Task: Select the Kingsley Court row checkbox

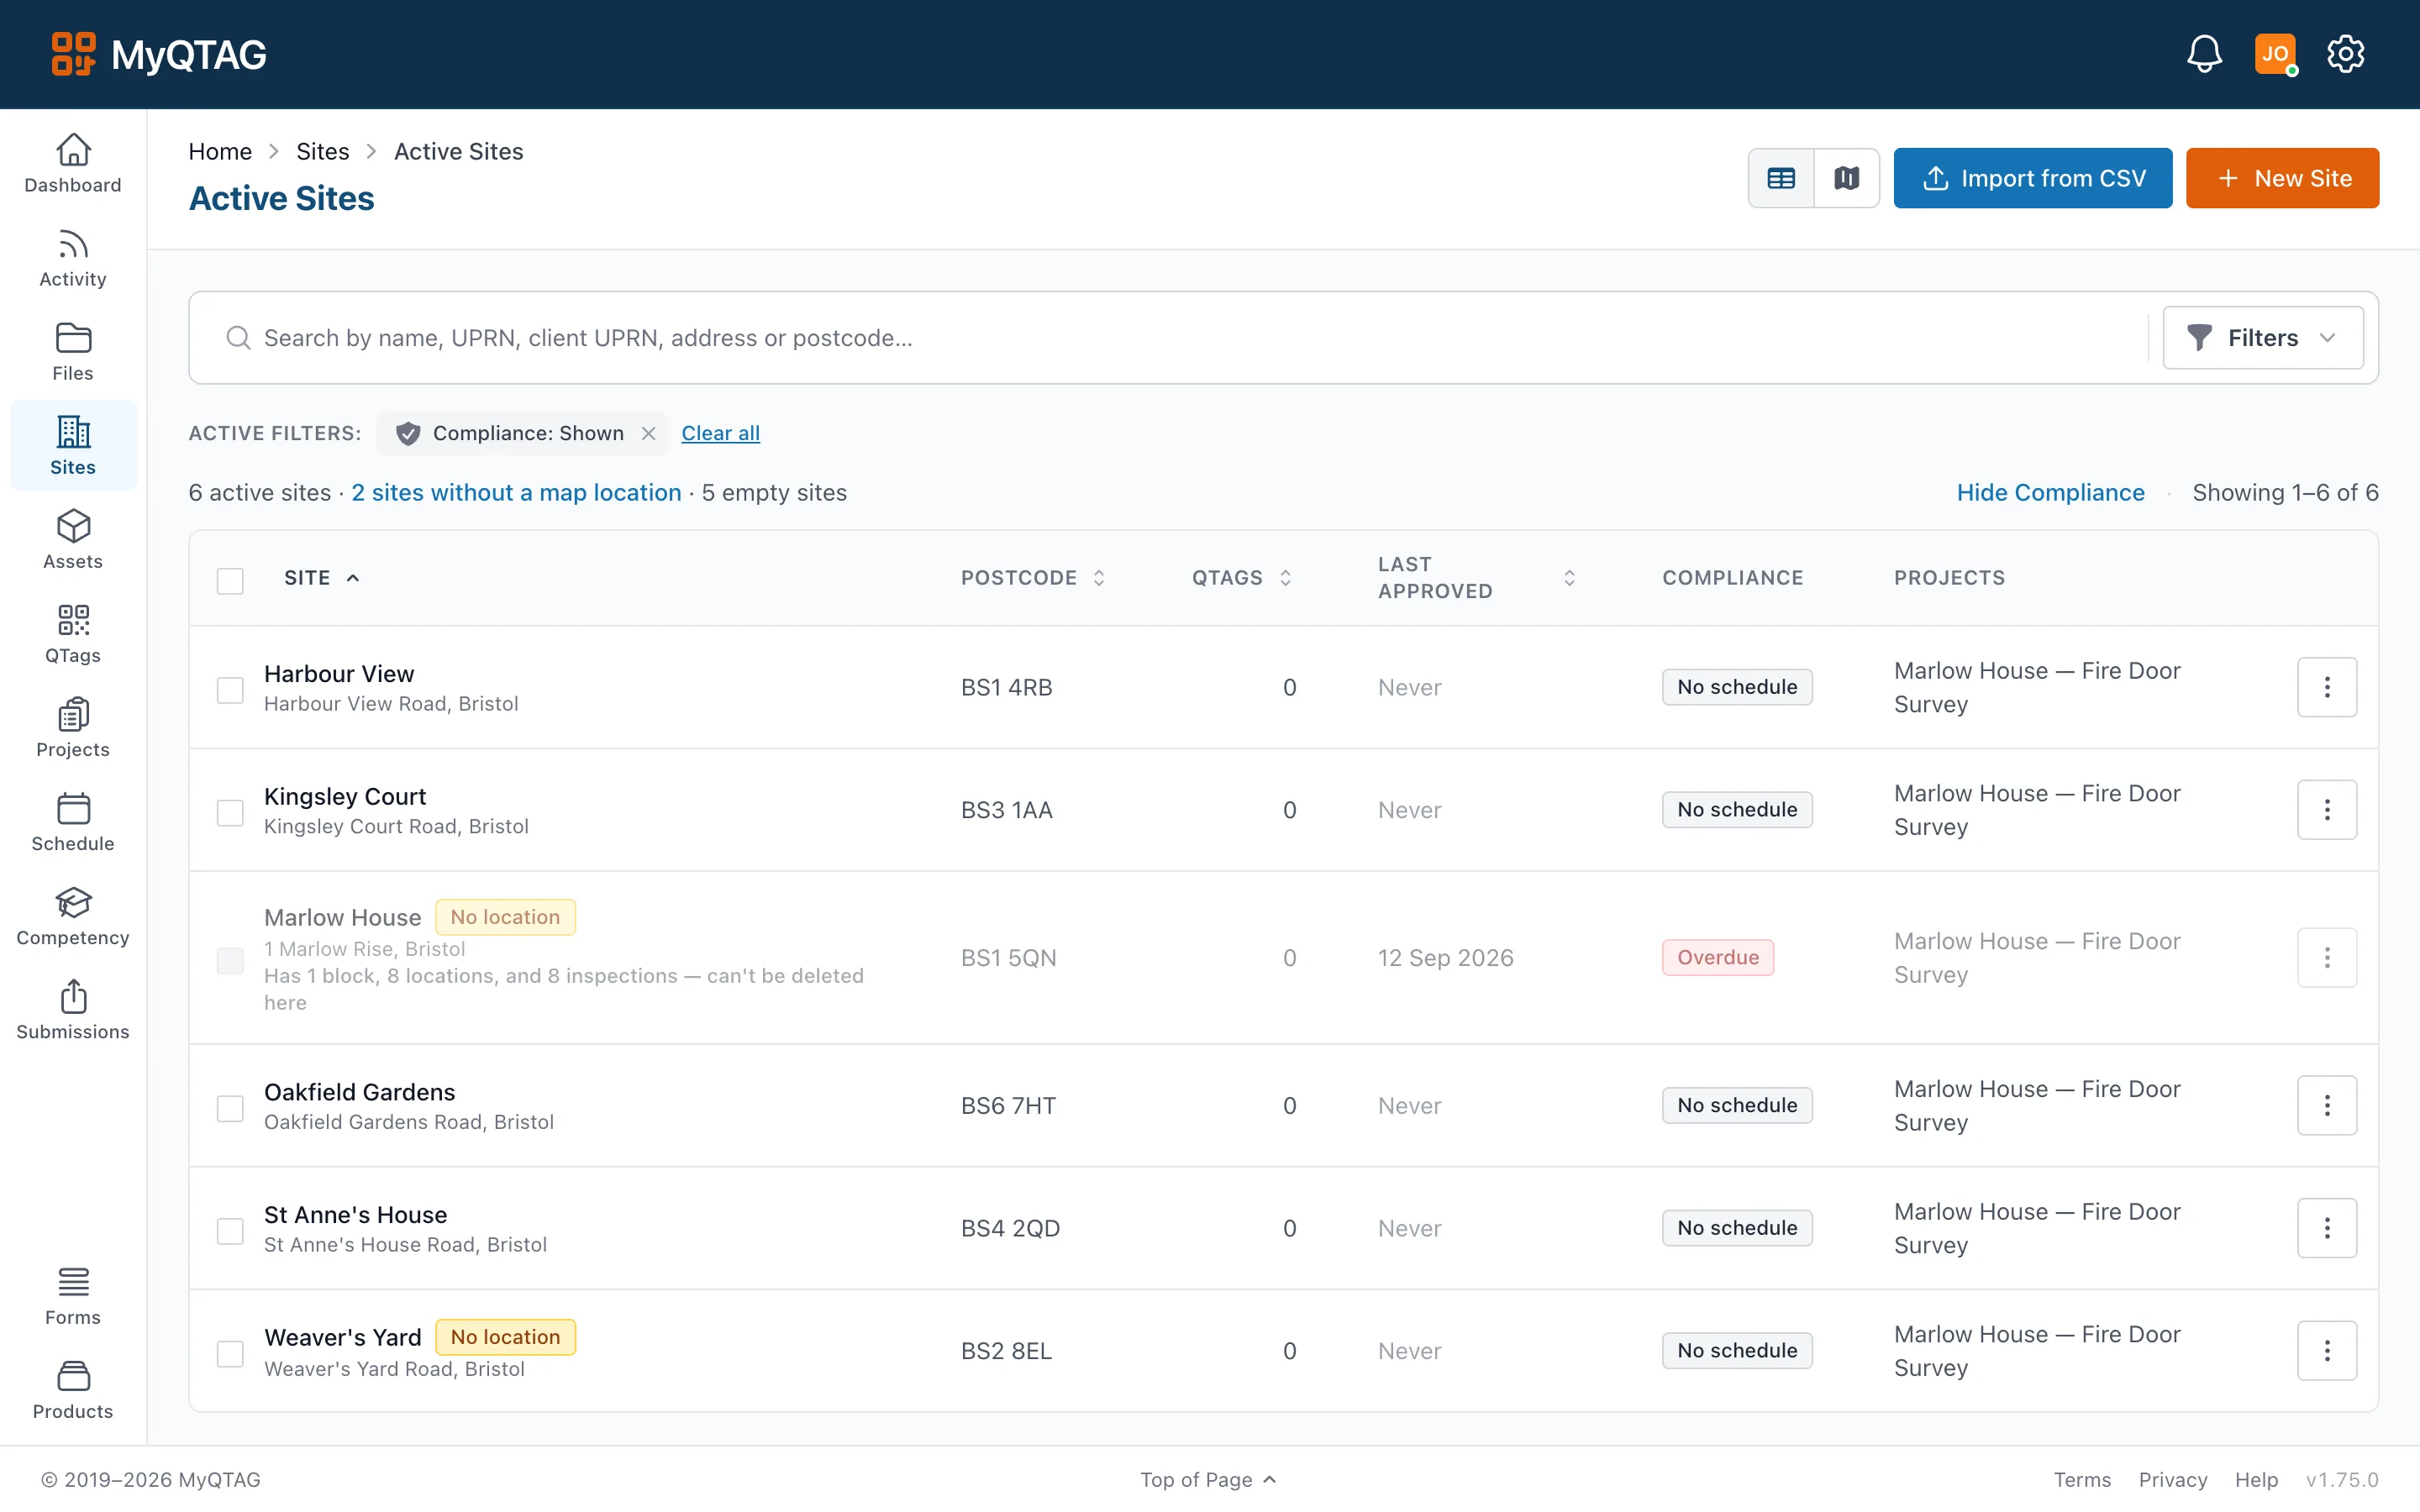Action: coord(230,813)
